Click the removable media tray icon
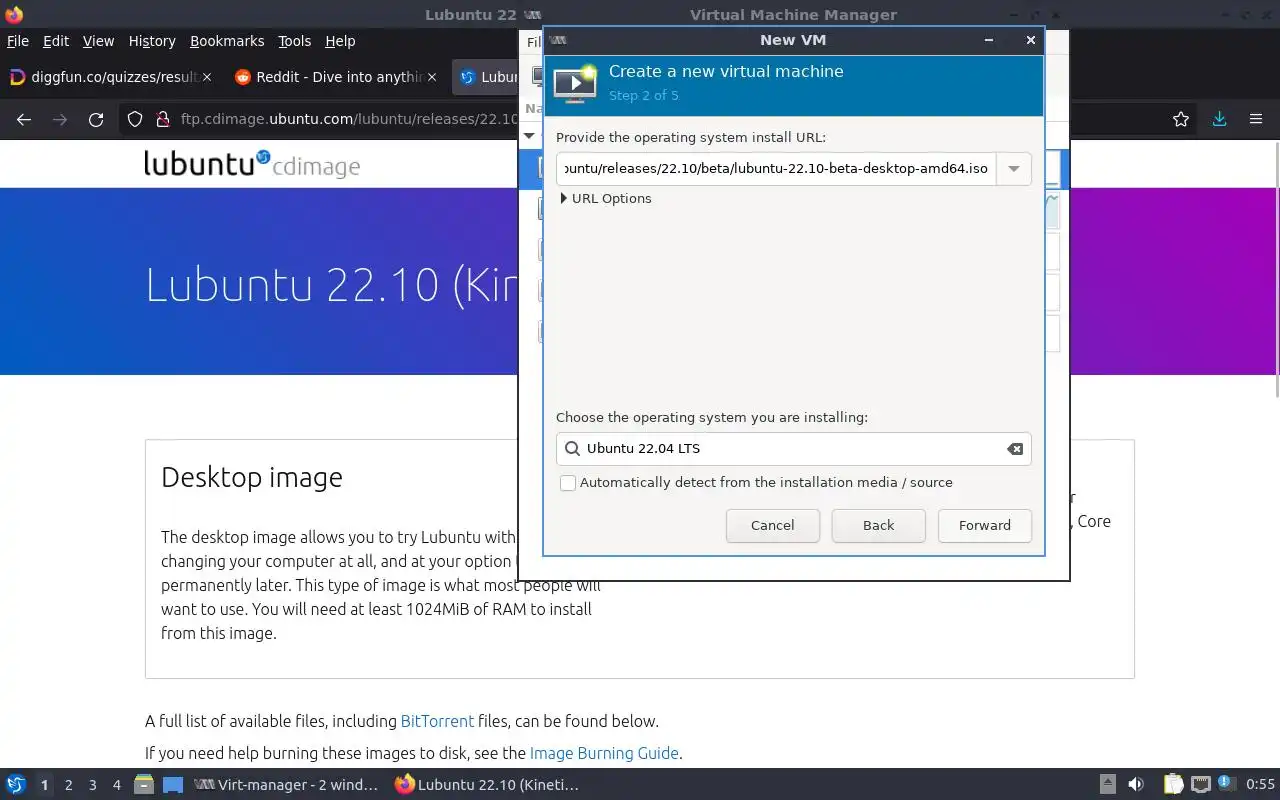 click(1108, 785)
